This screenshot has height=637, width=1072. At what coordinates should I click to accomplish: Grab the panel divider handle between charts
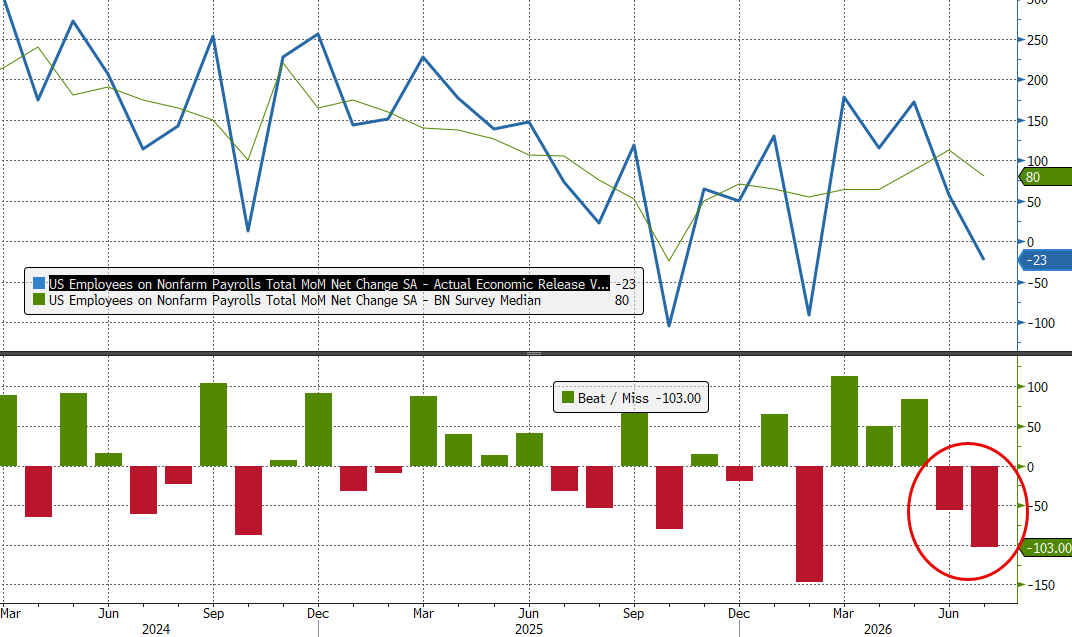point(534,353)
